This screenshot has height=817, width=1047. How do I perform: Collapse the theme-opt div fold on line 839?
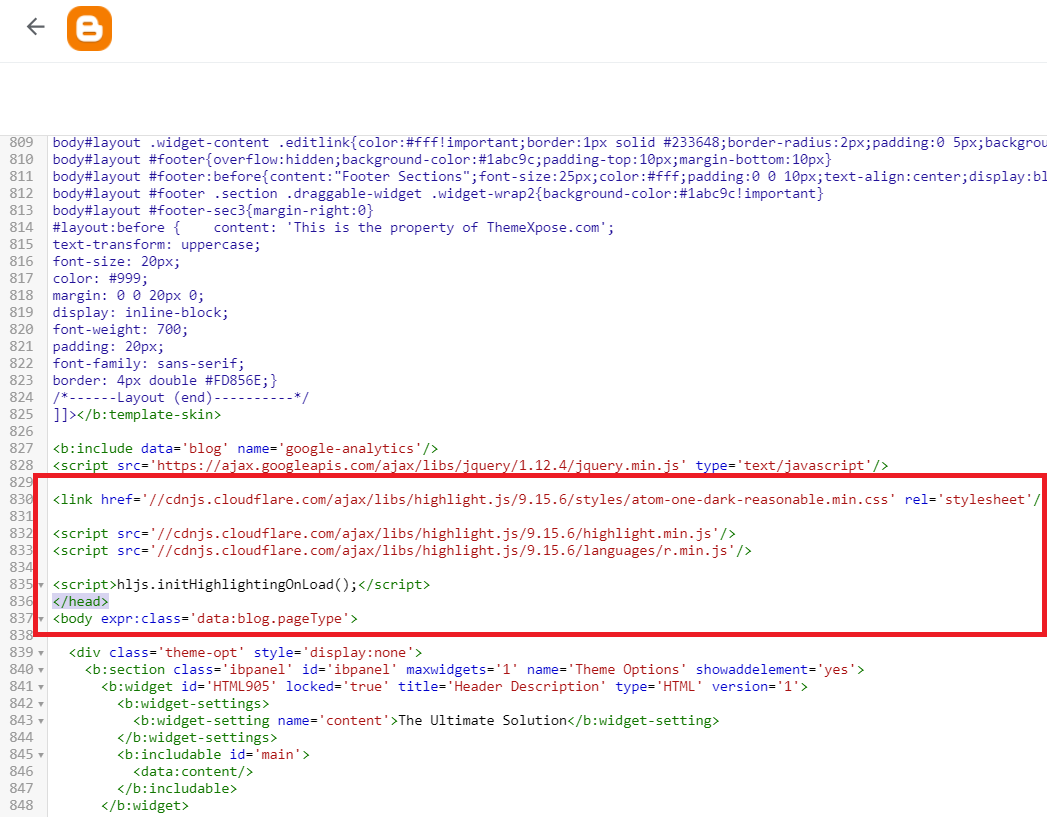(41, 652)
